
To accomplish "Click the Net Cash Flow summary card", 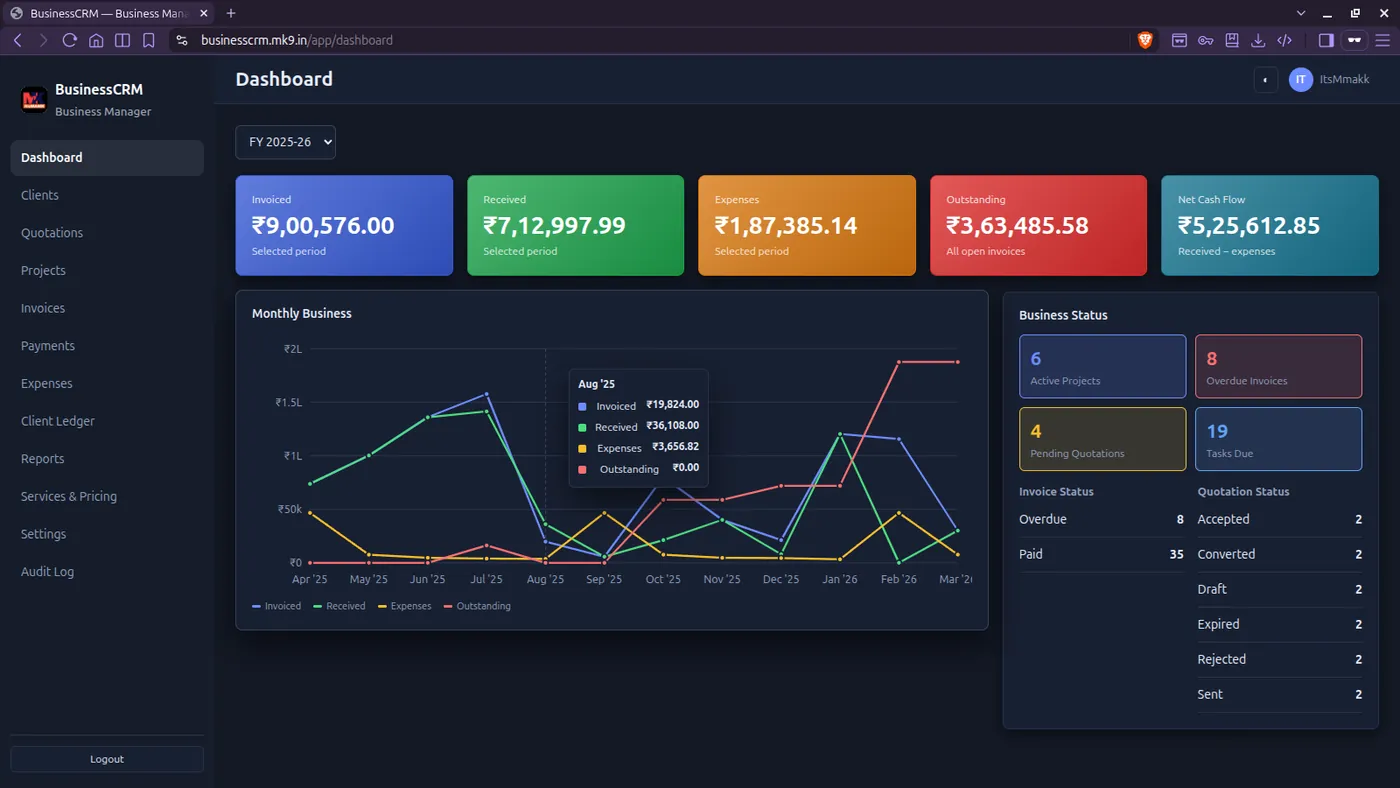I will click(1270, 226).
